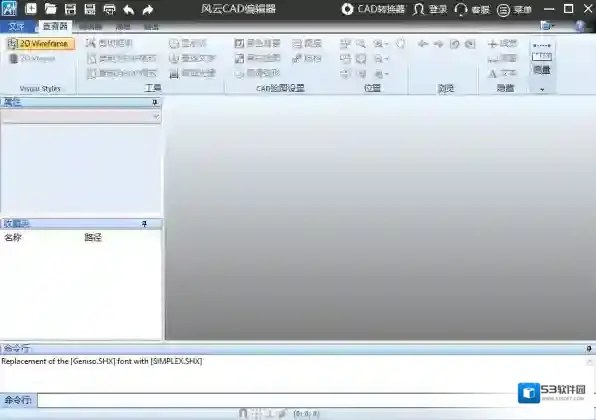The height and width of the screenshot is (420, 596).
Task: Open the 输出 output tab
Action: (151, 27)
